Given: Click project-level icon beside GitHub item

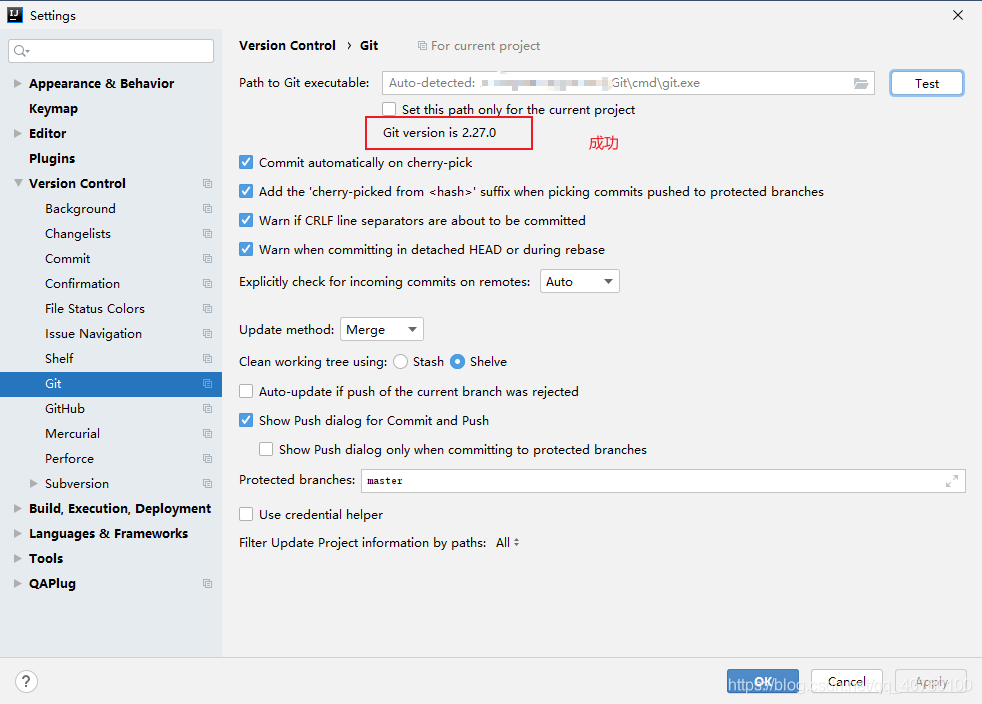Looking at the screenshot, I should click(207, 409).
